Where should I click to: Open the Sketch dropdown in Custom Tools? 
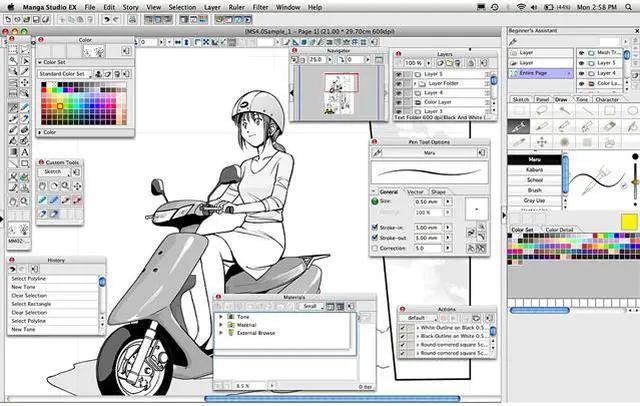[55, 172]
